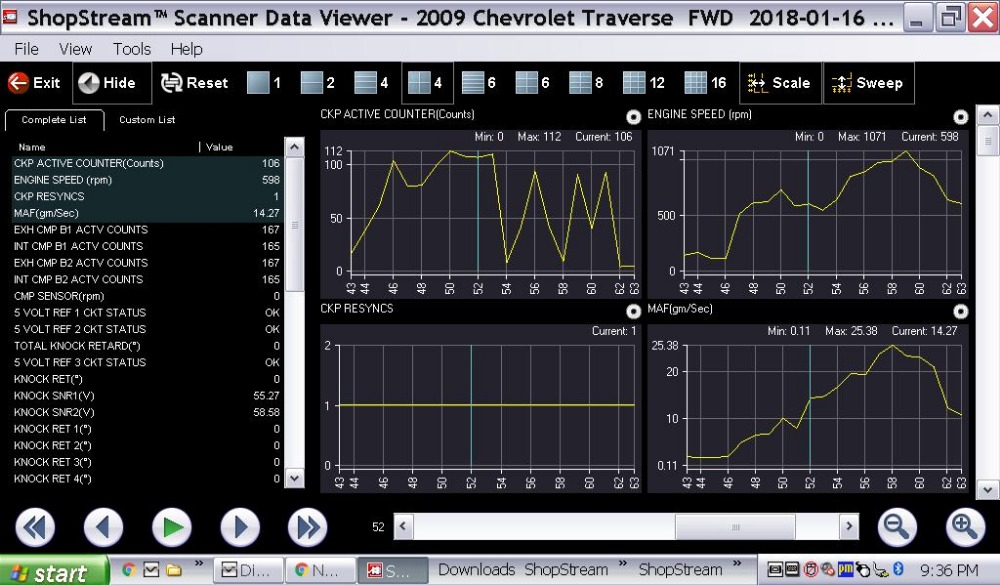The height and width of the screenshot is (585, 1000).
Task: Activate the Sweep tool
Action: (x=868, y=83)
